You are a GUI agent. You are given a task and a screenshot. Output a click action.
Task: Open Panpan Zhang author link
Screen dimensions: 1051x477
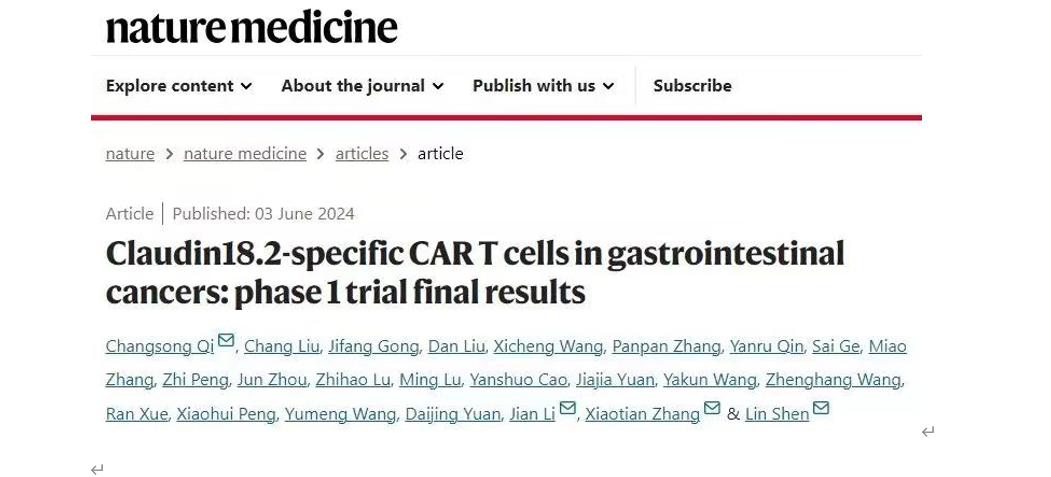pos(666,347)
